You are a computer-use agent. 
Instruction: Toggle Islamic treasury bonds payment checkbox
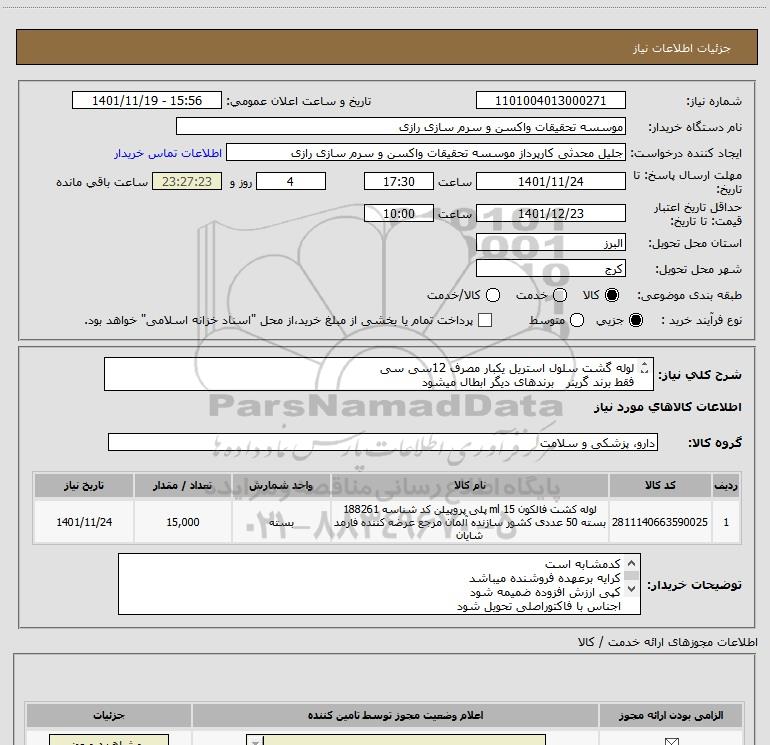tap(485, 320)
